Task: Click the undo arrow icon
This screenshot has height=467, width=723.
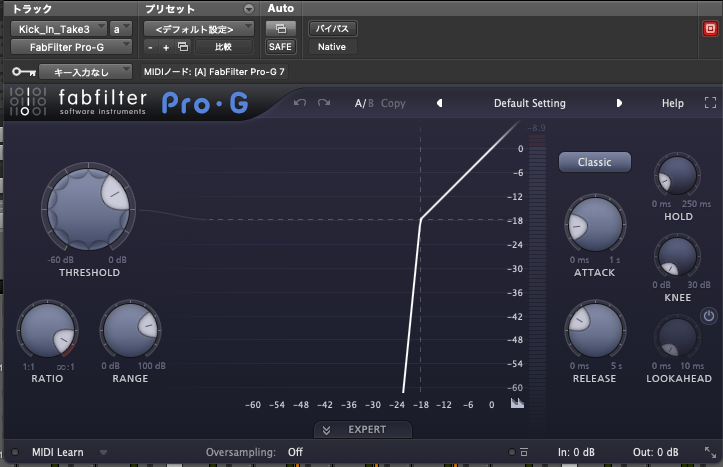Action: [300, 102]
